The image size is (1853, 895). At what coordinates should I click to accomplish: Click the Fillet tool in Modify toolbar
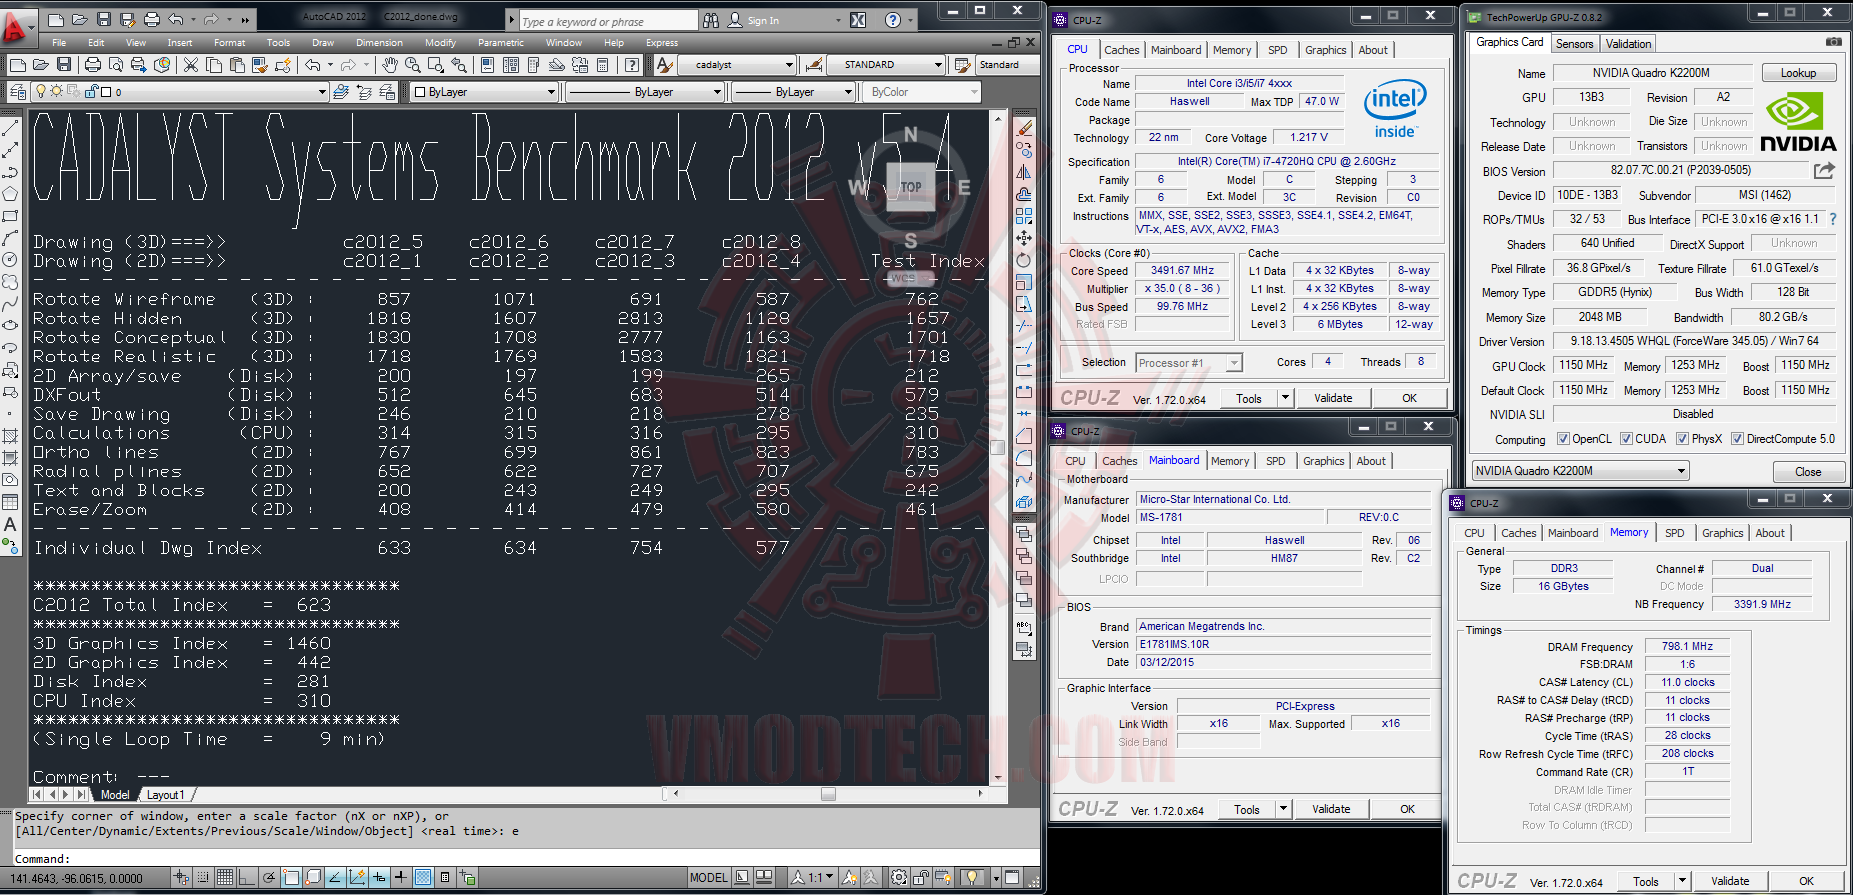click(x=1024, y=458)
